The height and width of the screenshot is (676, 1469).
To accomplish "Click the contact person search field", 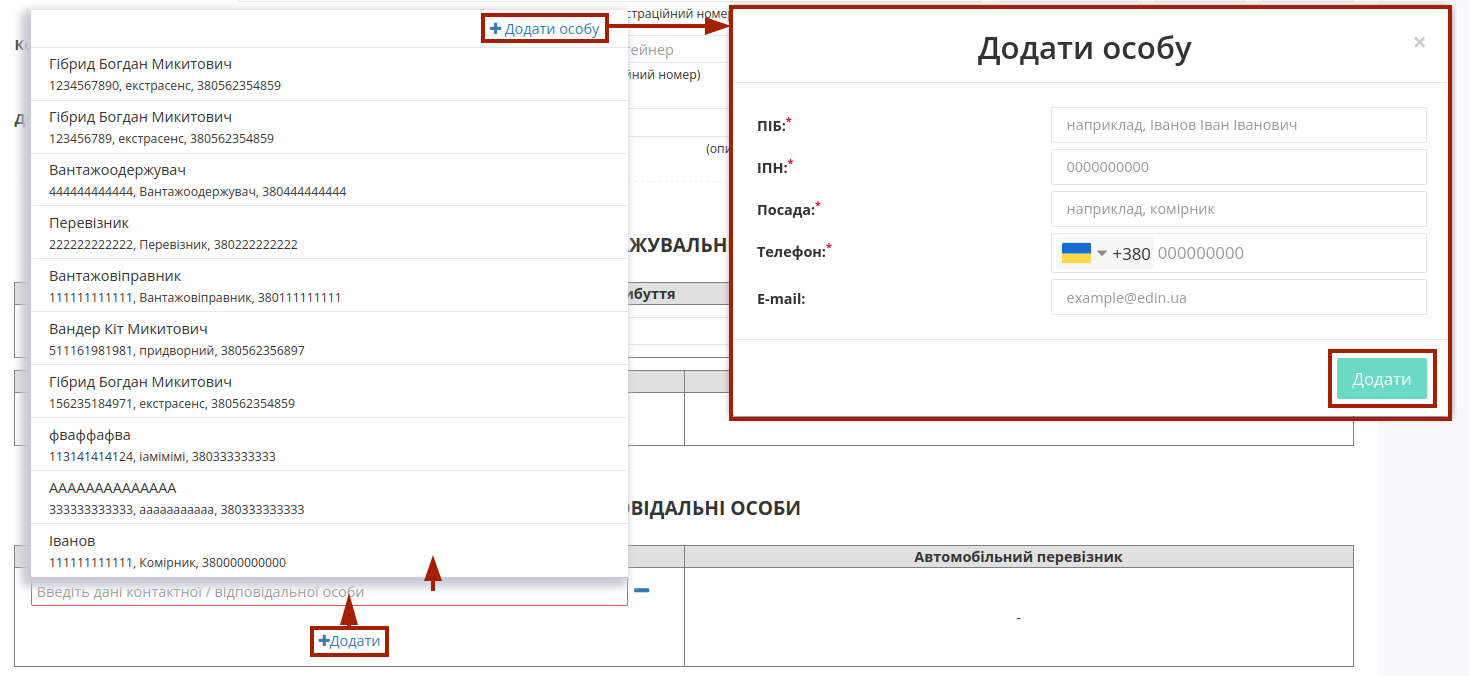I will coord(329,592).
